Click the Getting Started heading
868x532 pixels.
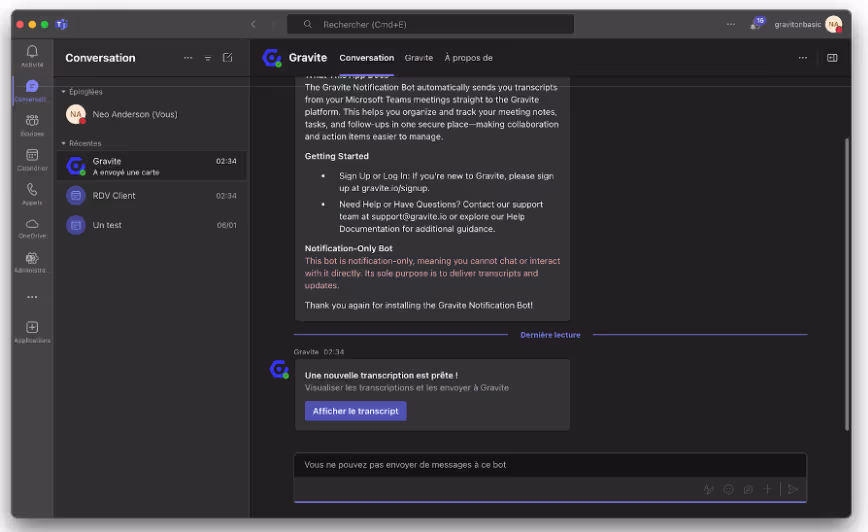(x=337, y=156)
